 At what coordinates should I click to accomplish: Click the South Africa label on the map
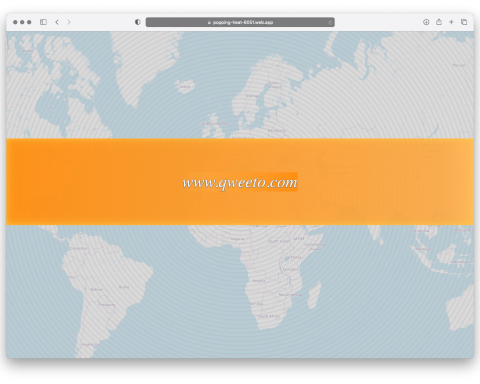click(269, 316)
